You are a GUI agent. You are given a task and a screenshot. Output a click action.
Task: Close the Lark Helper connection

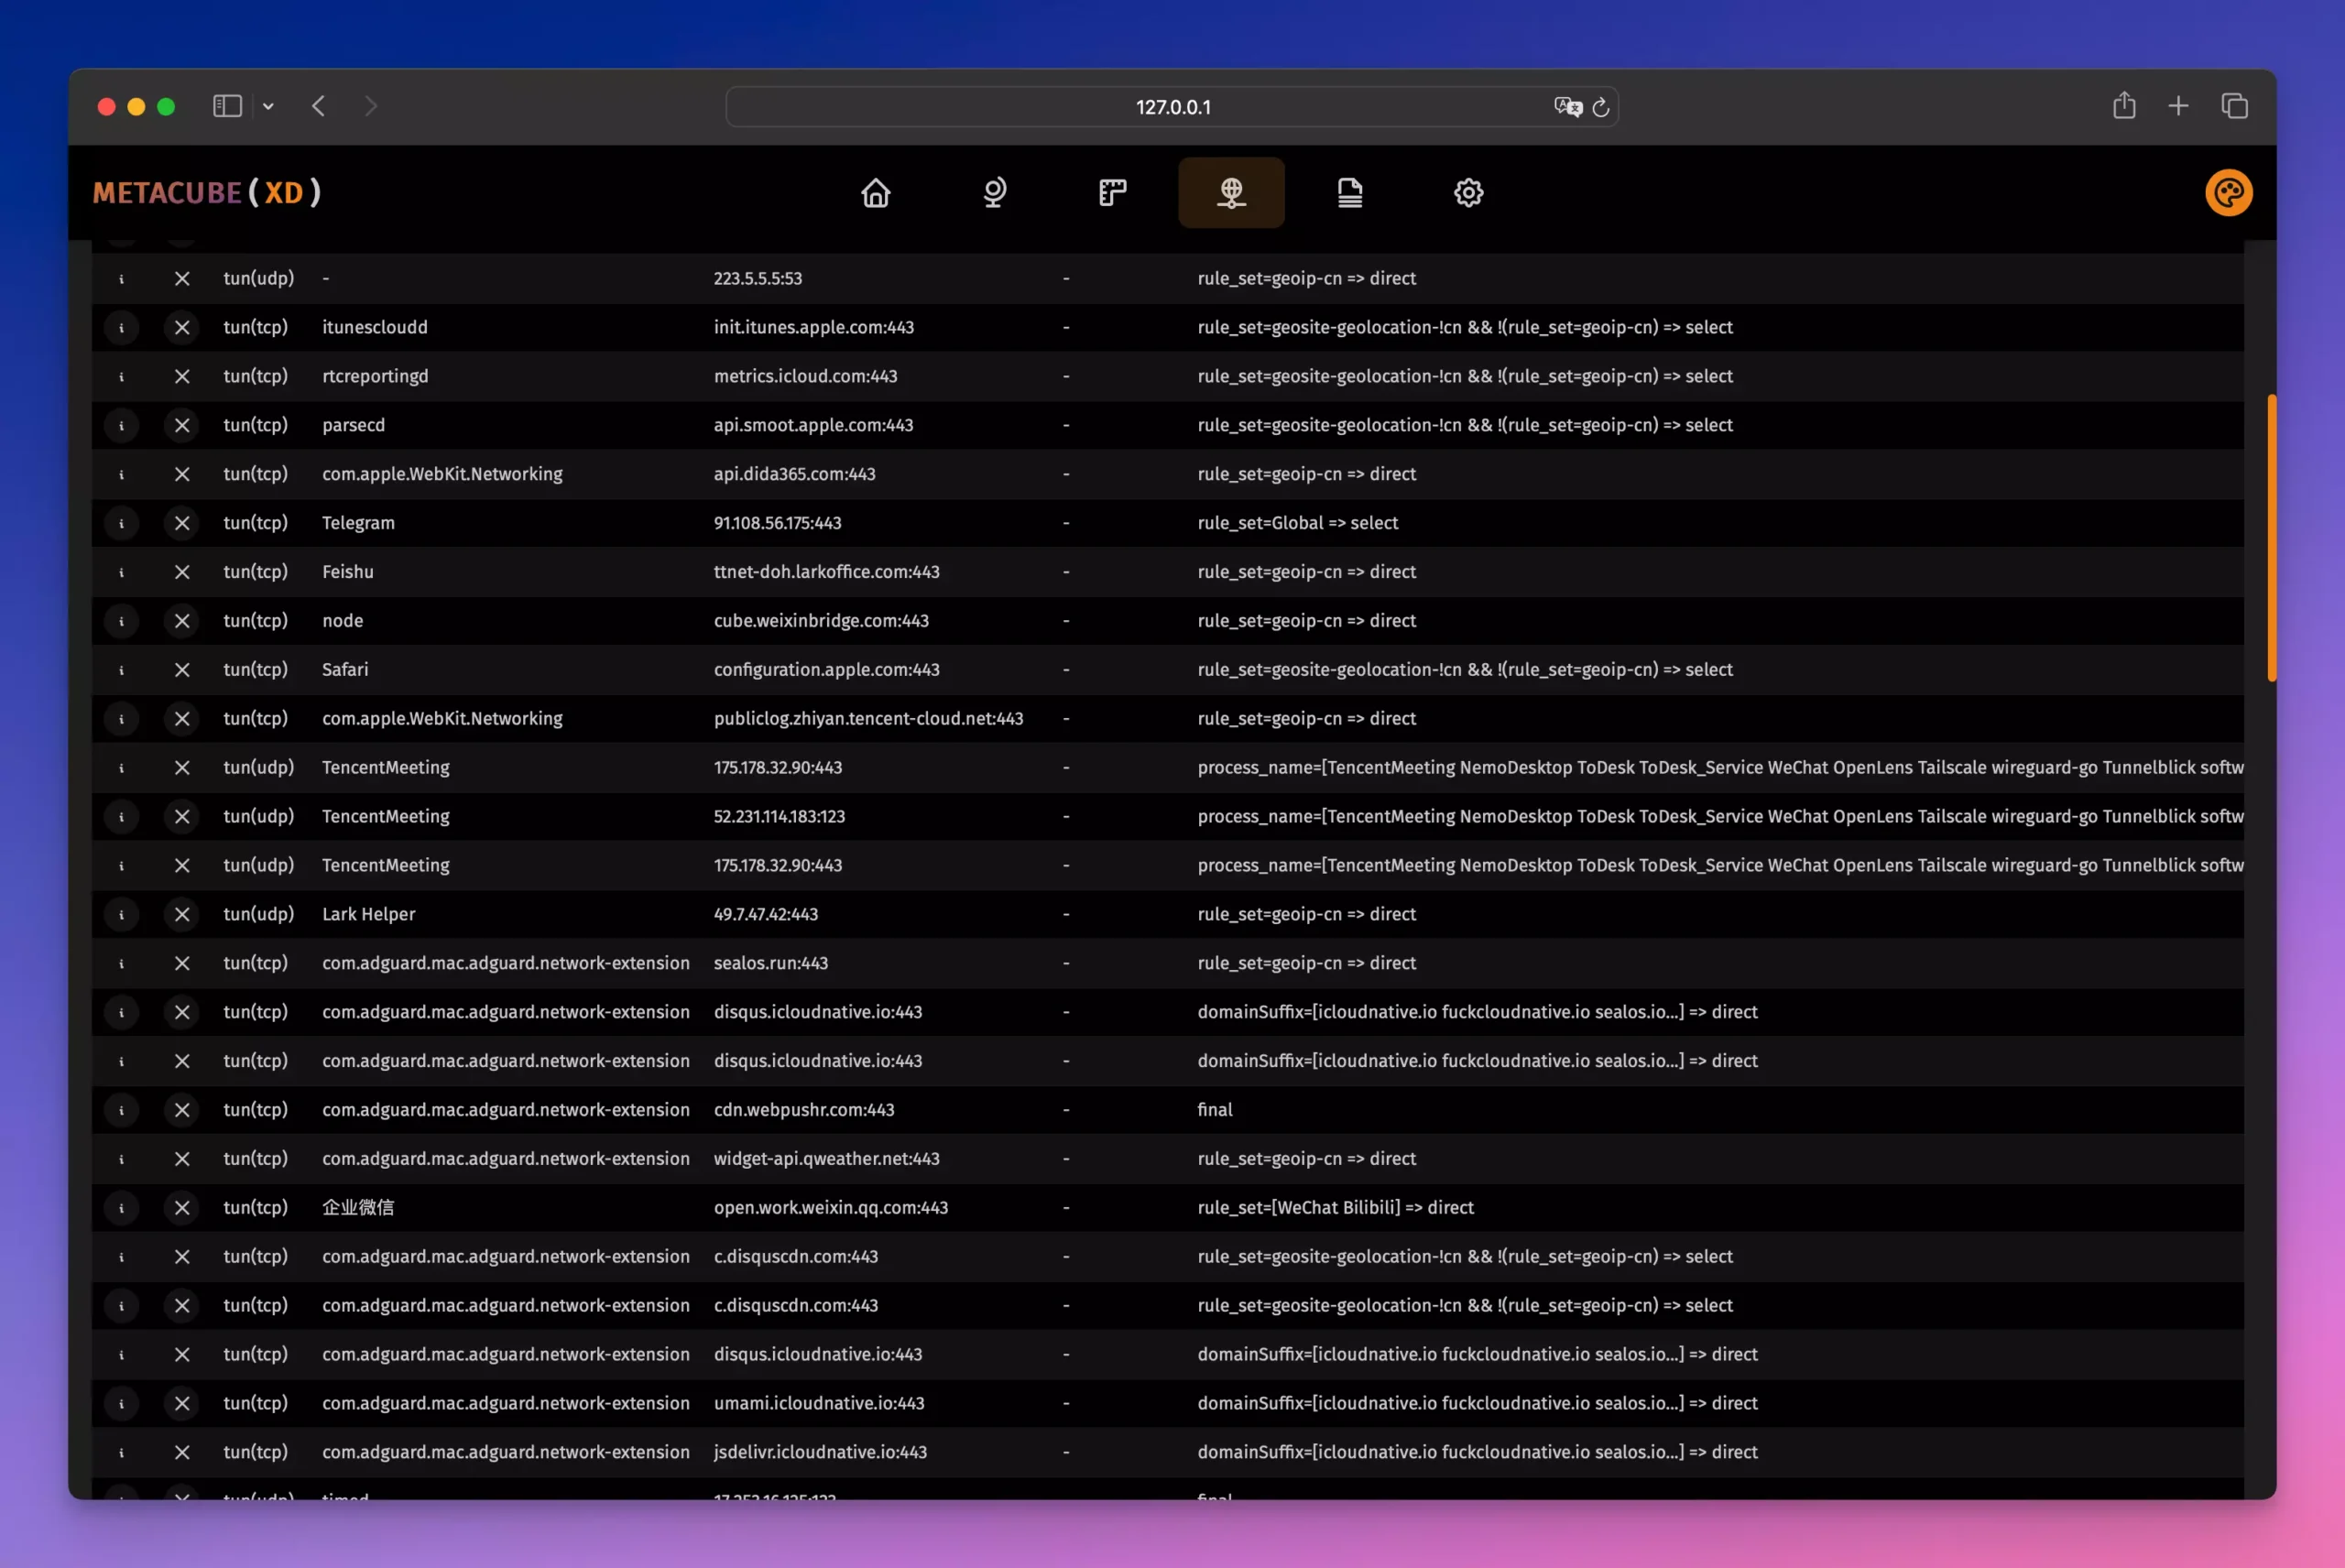[182, 914]
